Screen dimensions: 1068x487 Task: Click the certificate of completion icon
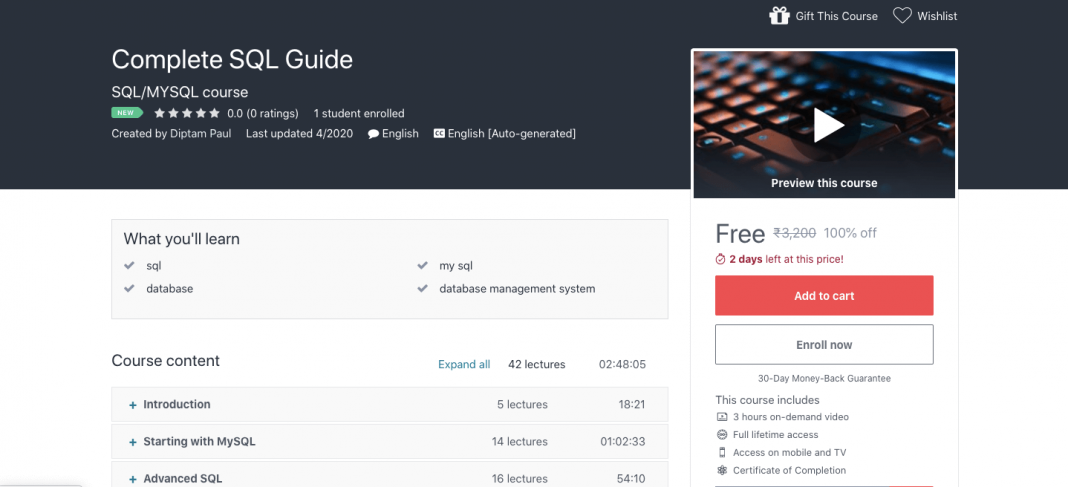722,470
